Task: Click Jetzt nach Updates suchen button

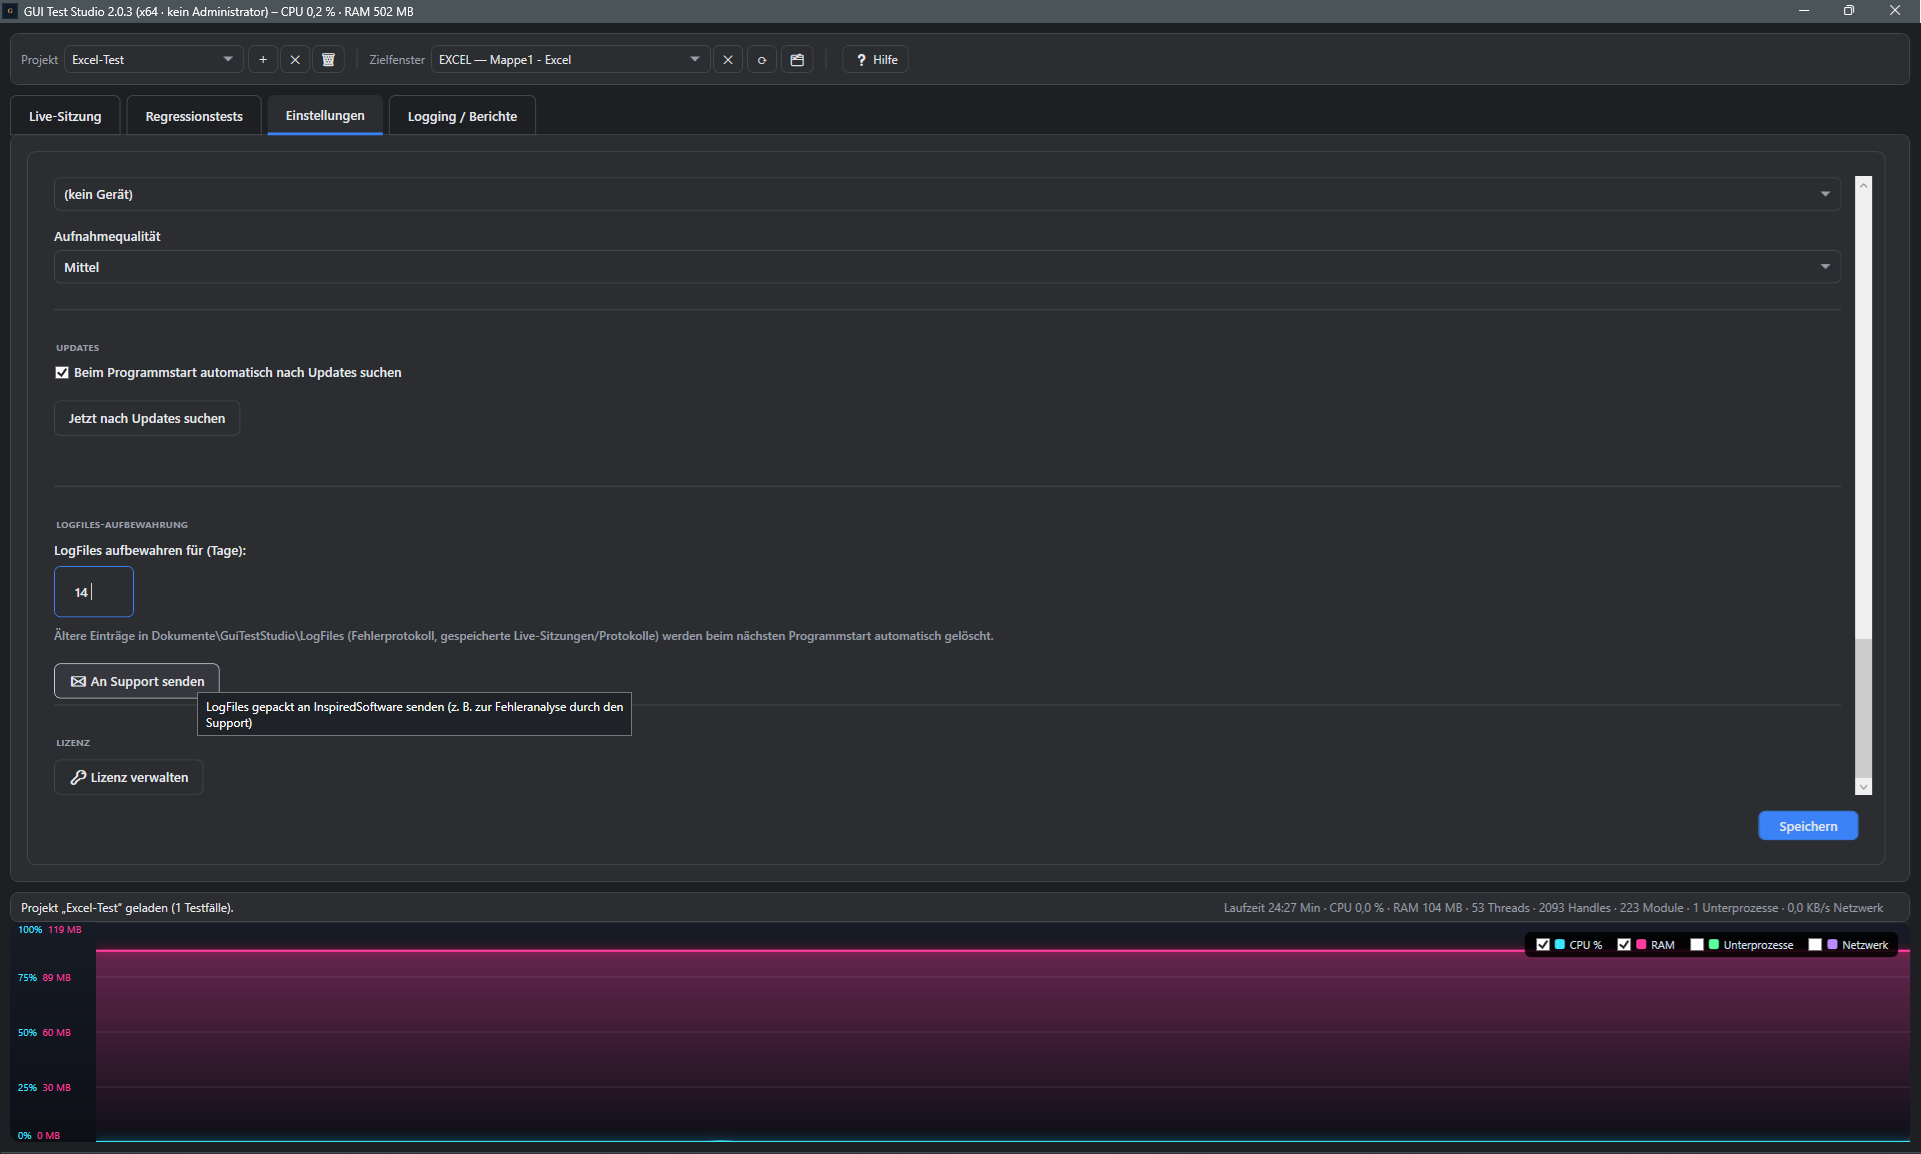Action: tap(147, 418)
